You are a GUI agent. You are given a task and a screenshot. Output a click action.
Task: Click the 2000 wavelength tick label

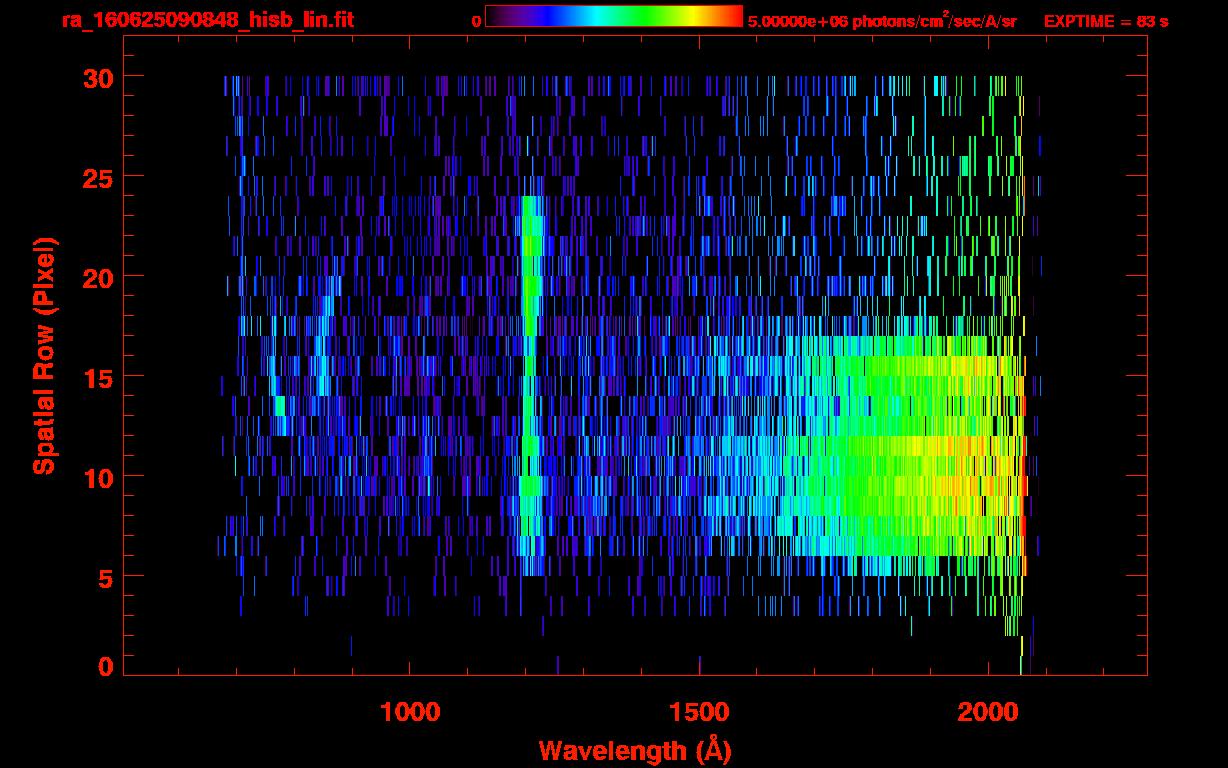tap(988, 712)
